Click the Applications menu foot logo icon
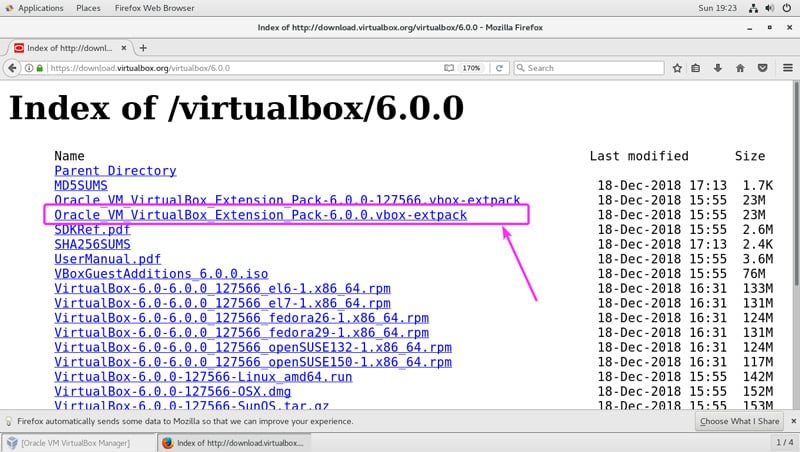This screenshot has height=452, width=800. point(9,8)
